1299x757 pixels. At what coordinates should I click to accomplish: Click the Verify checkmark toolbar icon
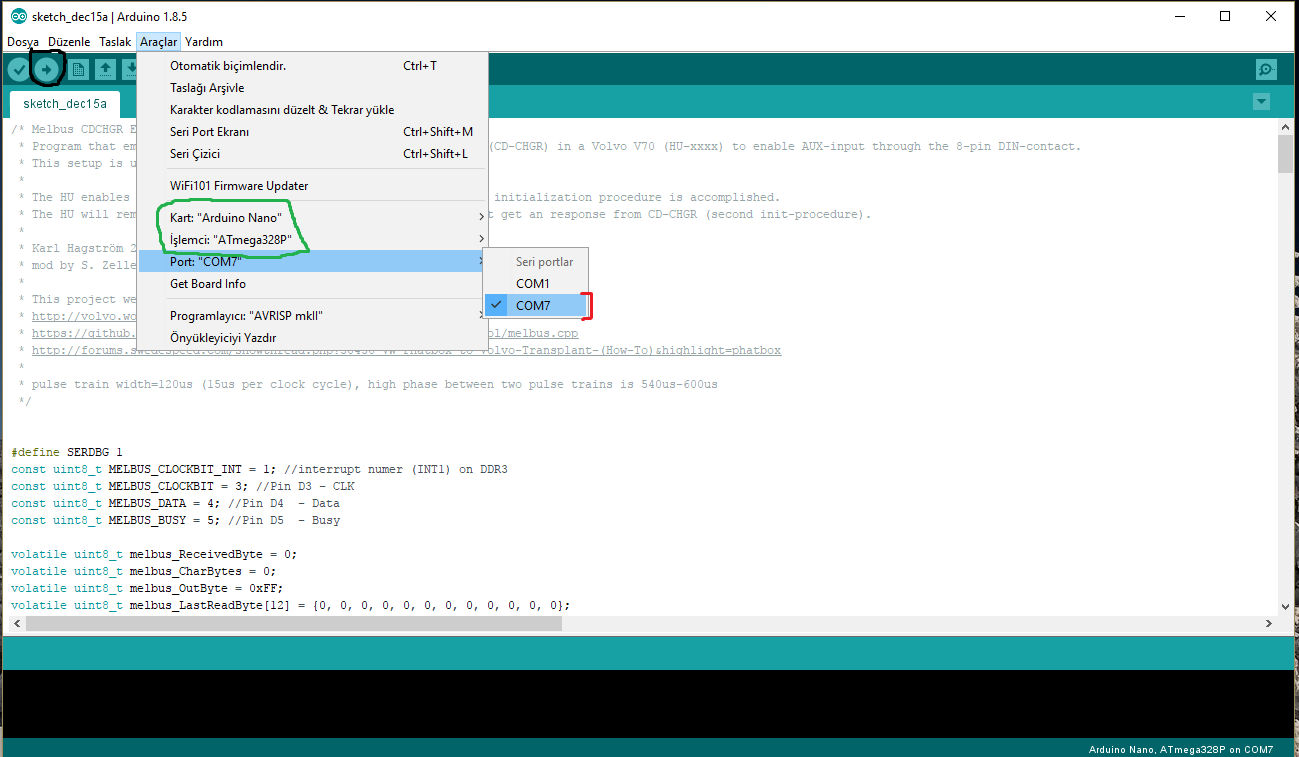click(x=18, y=69)
